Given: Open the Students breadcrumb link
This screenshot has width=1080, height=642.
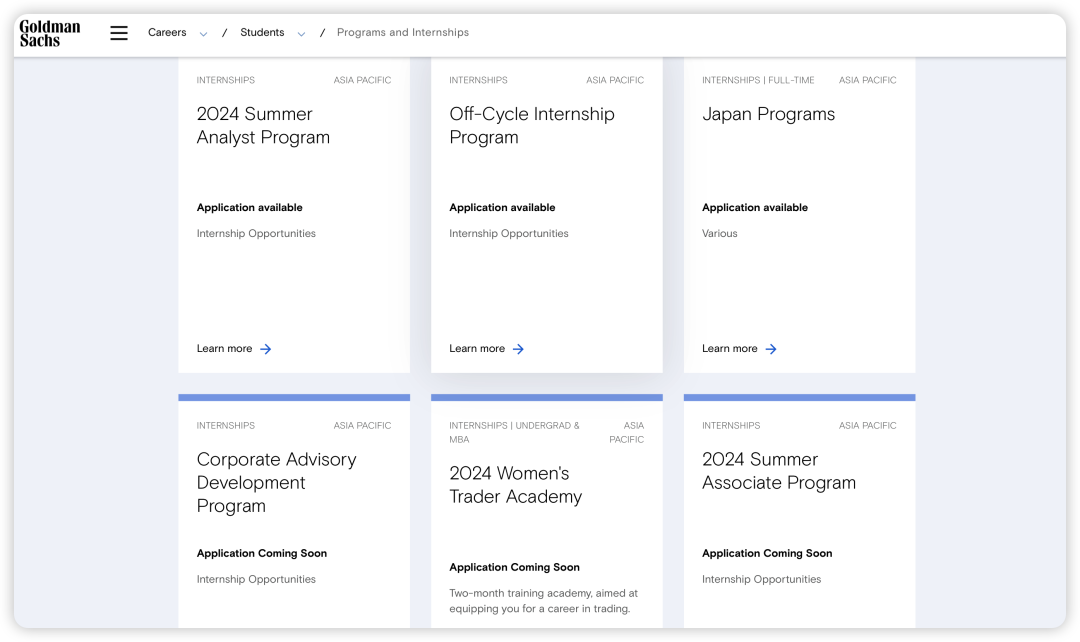Looking at the screenshot, I should (x=262, y=32).
